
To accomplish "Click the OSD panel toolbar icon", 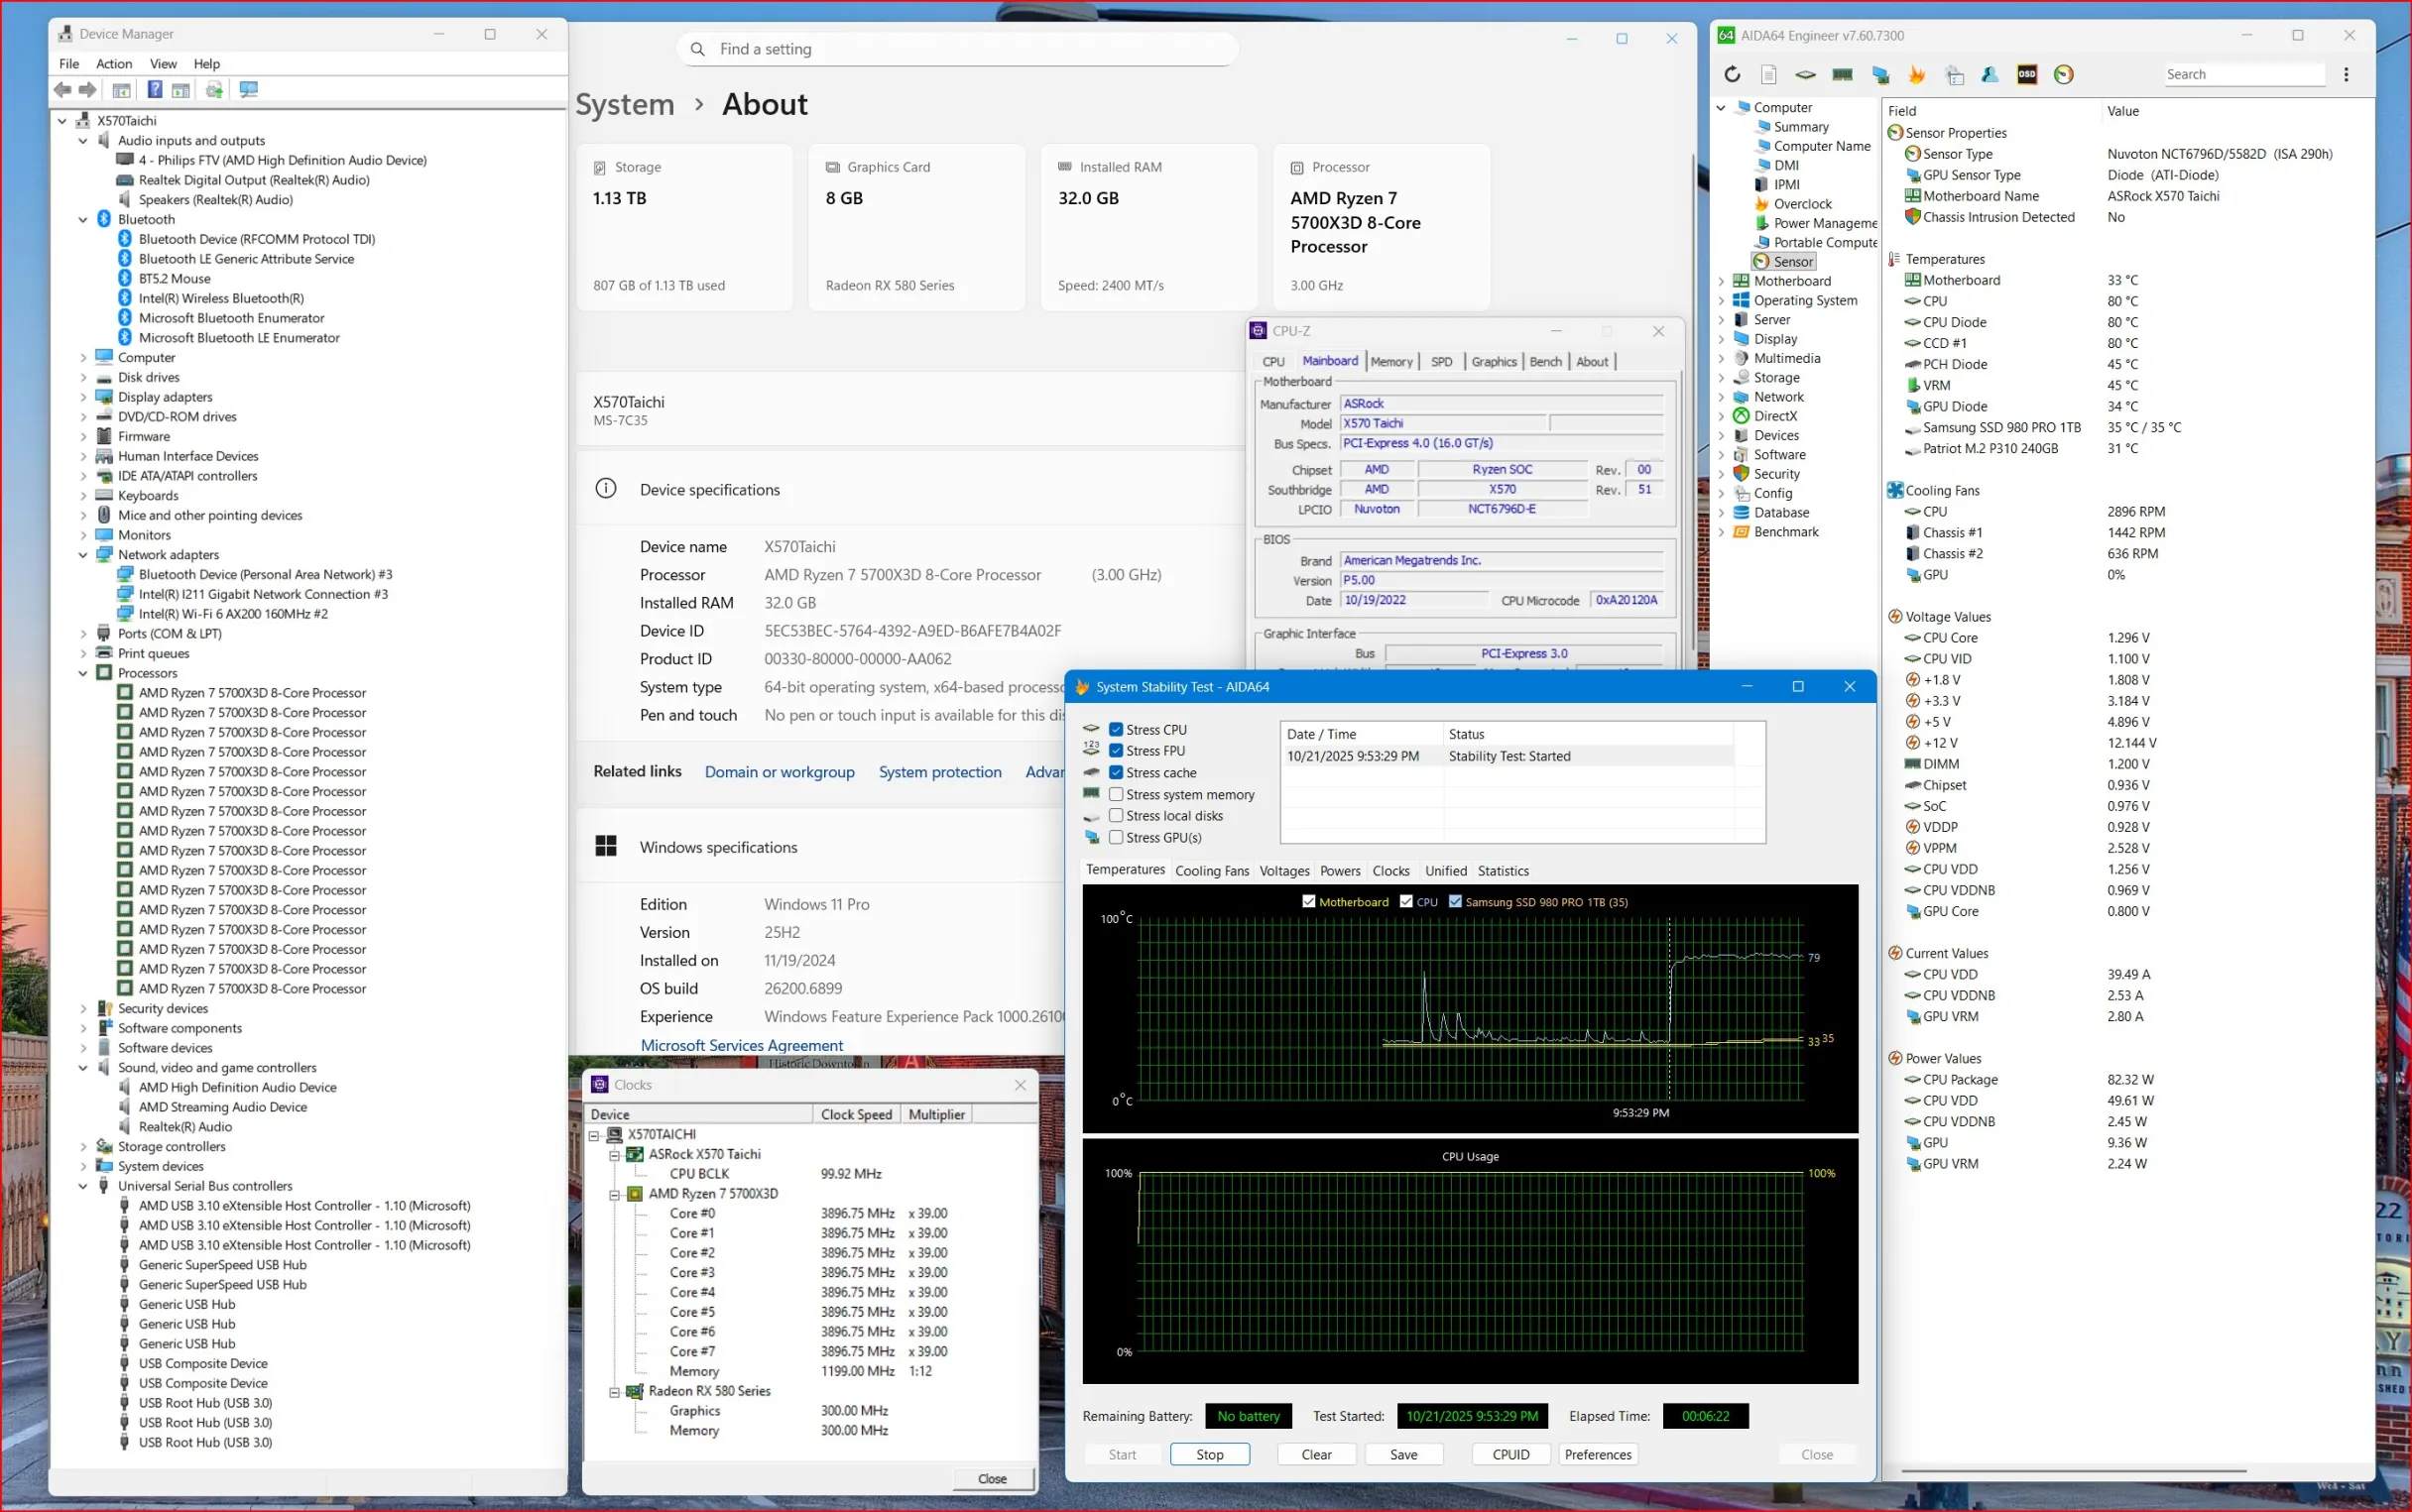I will (x=2026, y=75).
